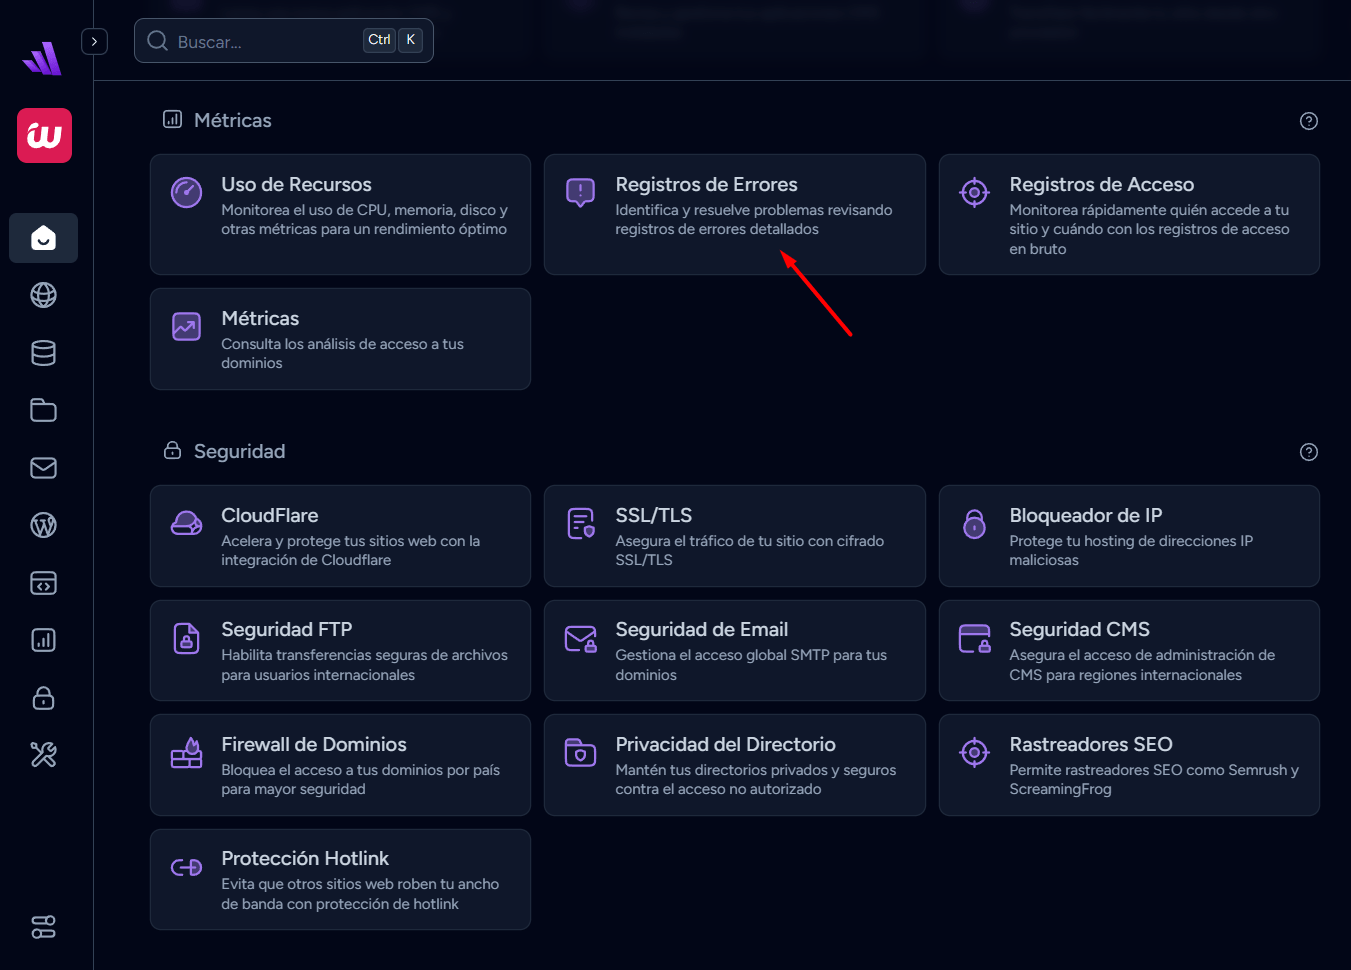Image resolution: width=1351 pixels, height=970 pixels.
Task: Open the Métricas card title
Action: (260, 318)
